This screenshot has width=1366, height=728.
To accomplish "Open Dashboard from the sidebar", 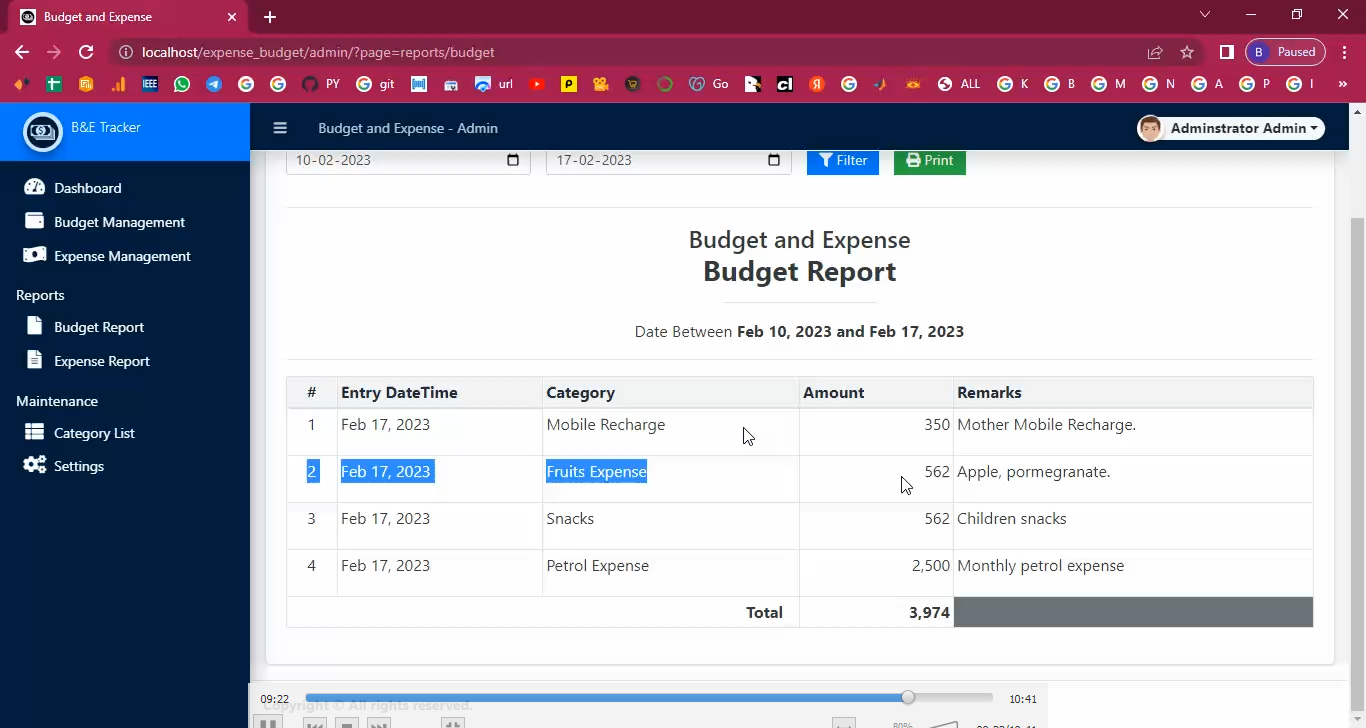I will click(x=87, y=188).
